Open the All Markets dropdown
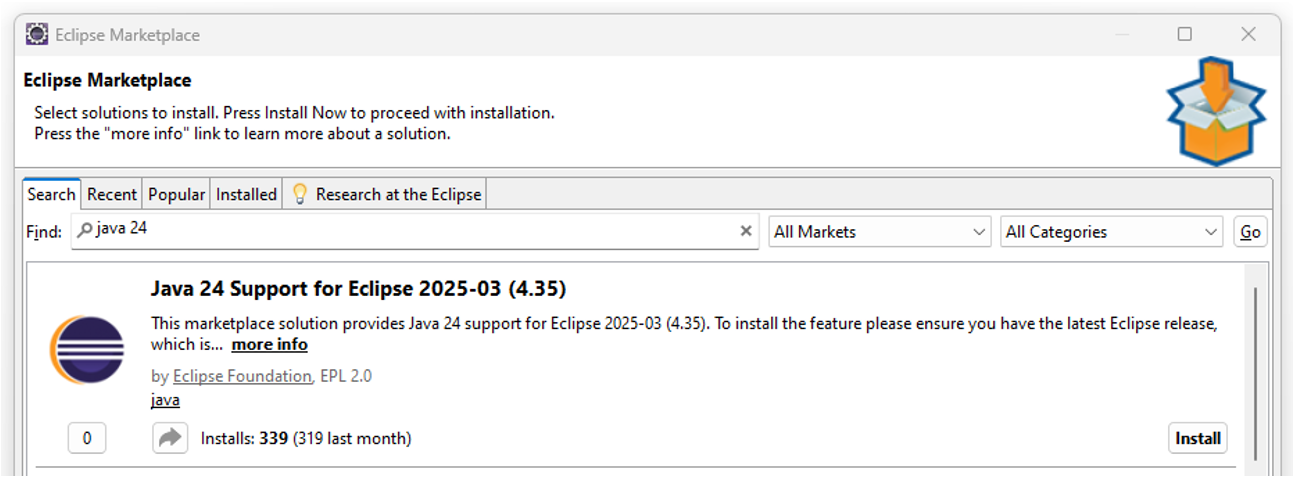The width and height of the screenshot is (1293, 479). pyautogui.click(x=880, y=232)
